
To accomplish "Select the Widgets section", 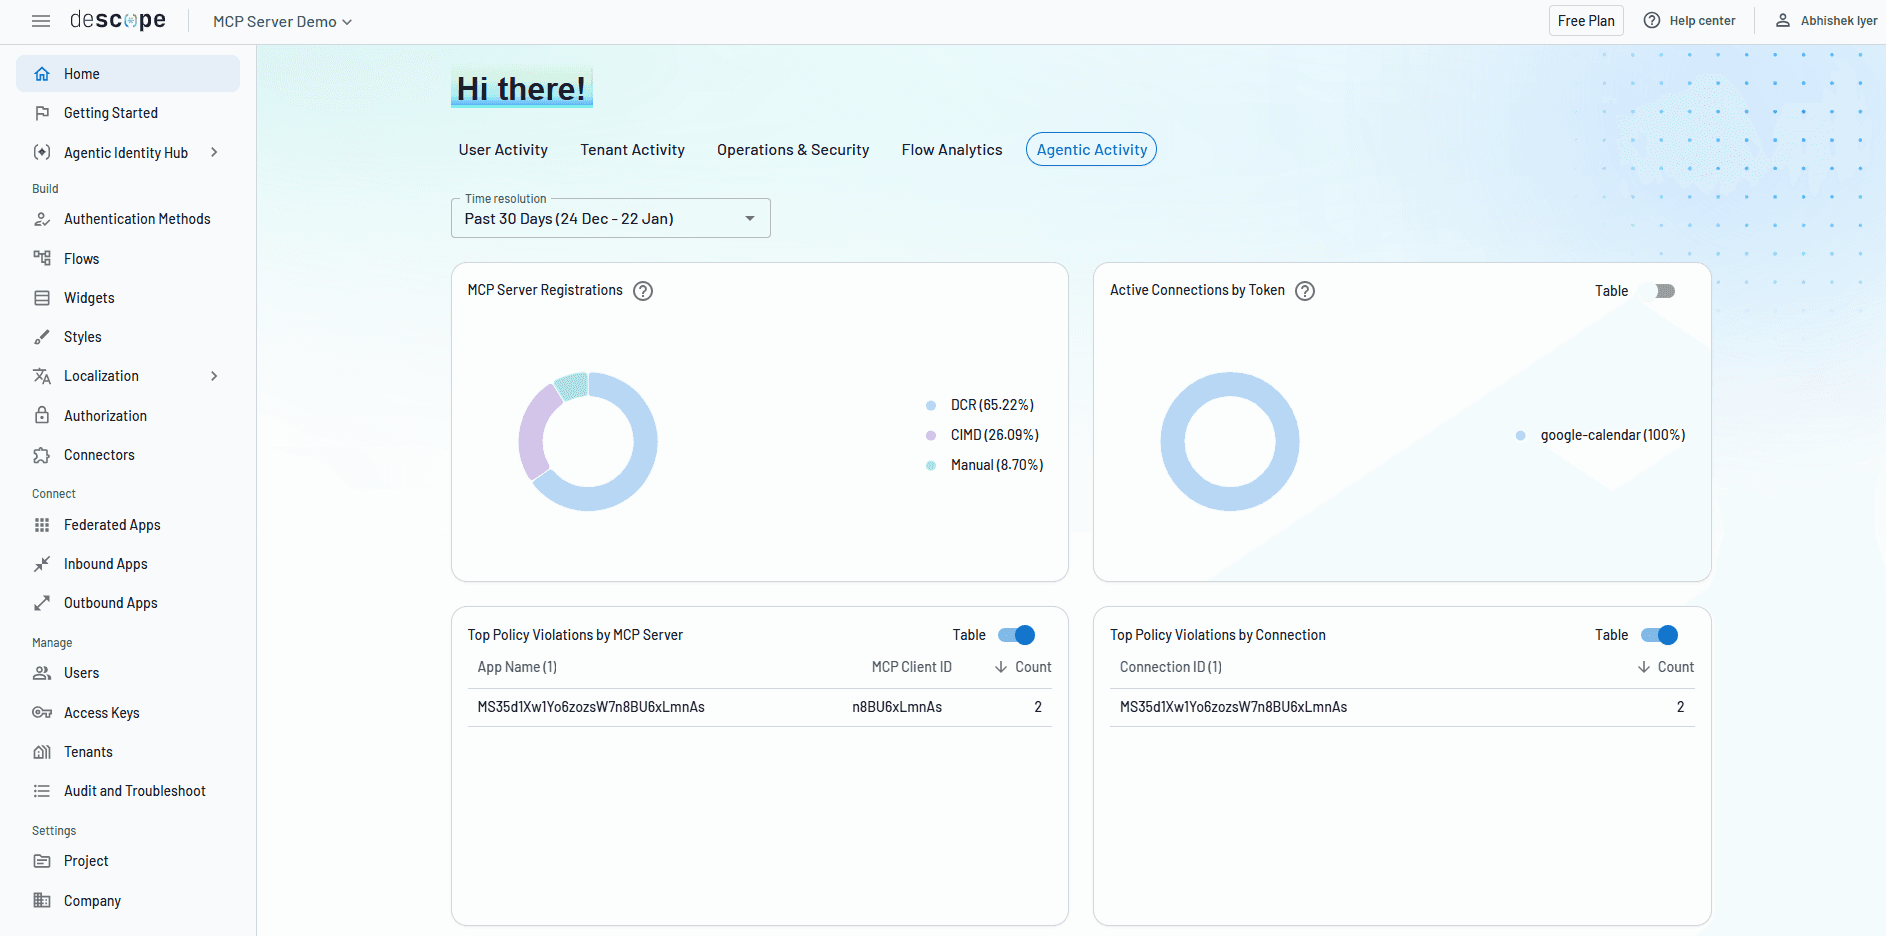I will (x=89, y=297).
